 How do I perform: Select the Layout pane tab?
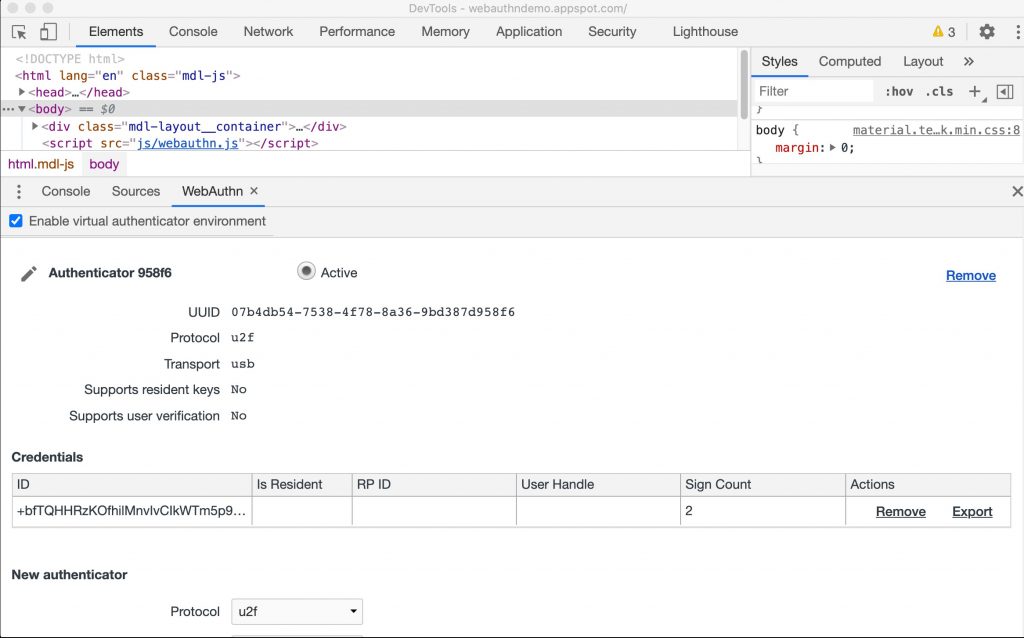point(923,61)
